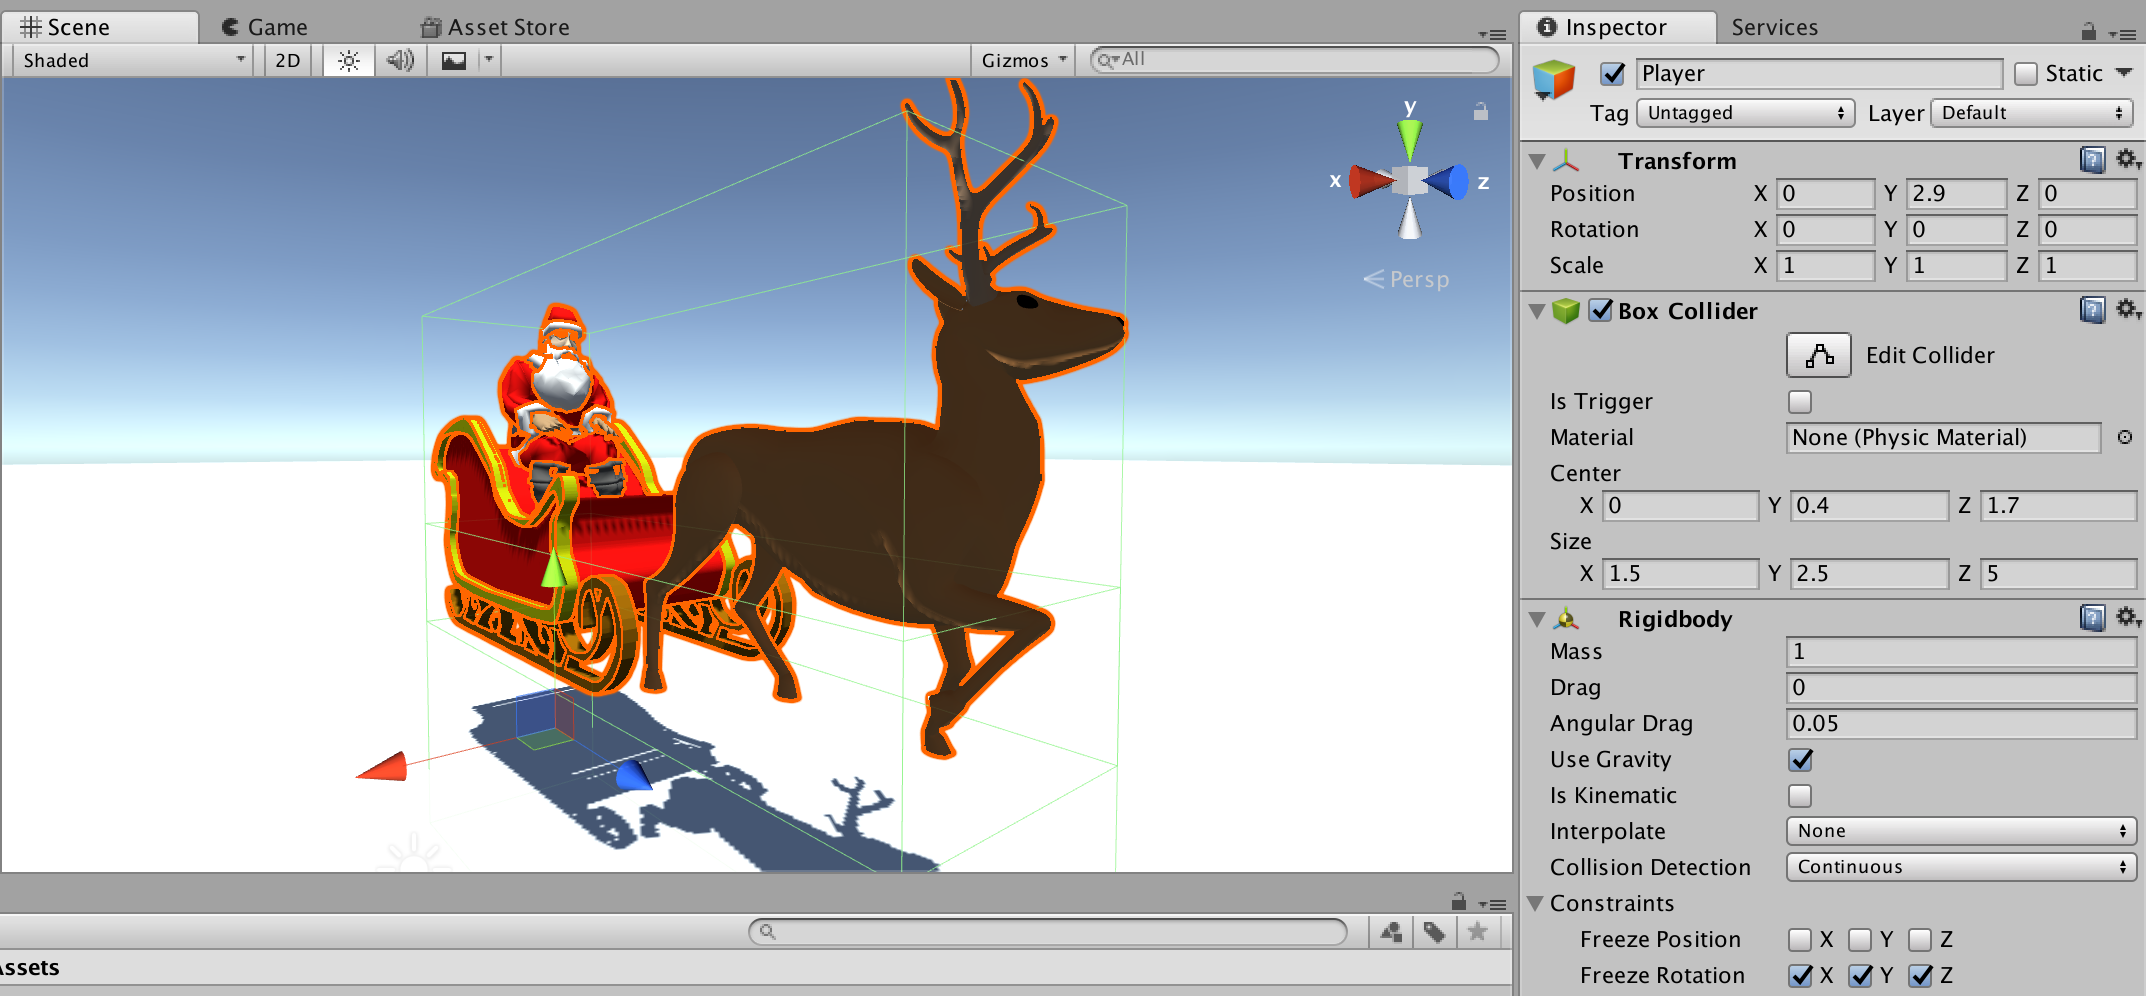Click the Player name field
2146x996 pixels.
pos(1819,73)
